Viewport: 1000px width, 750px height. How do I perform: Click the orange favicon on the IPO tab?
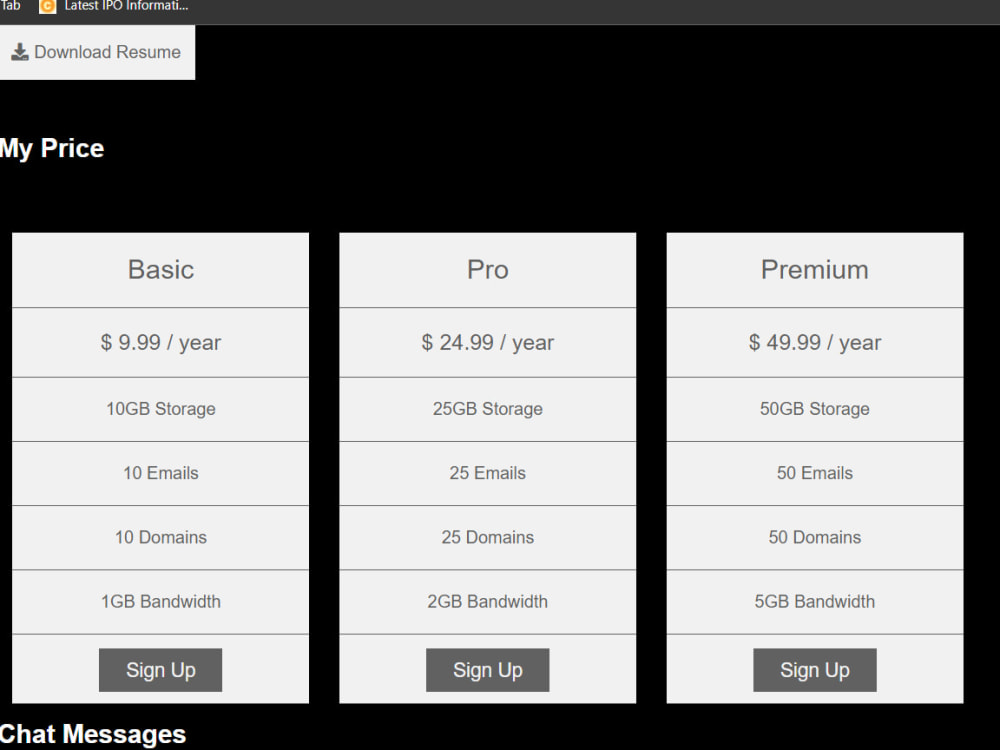[x=48, y=6]
